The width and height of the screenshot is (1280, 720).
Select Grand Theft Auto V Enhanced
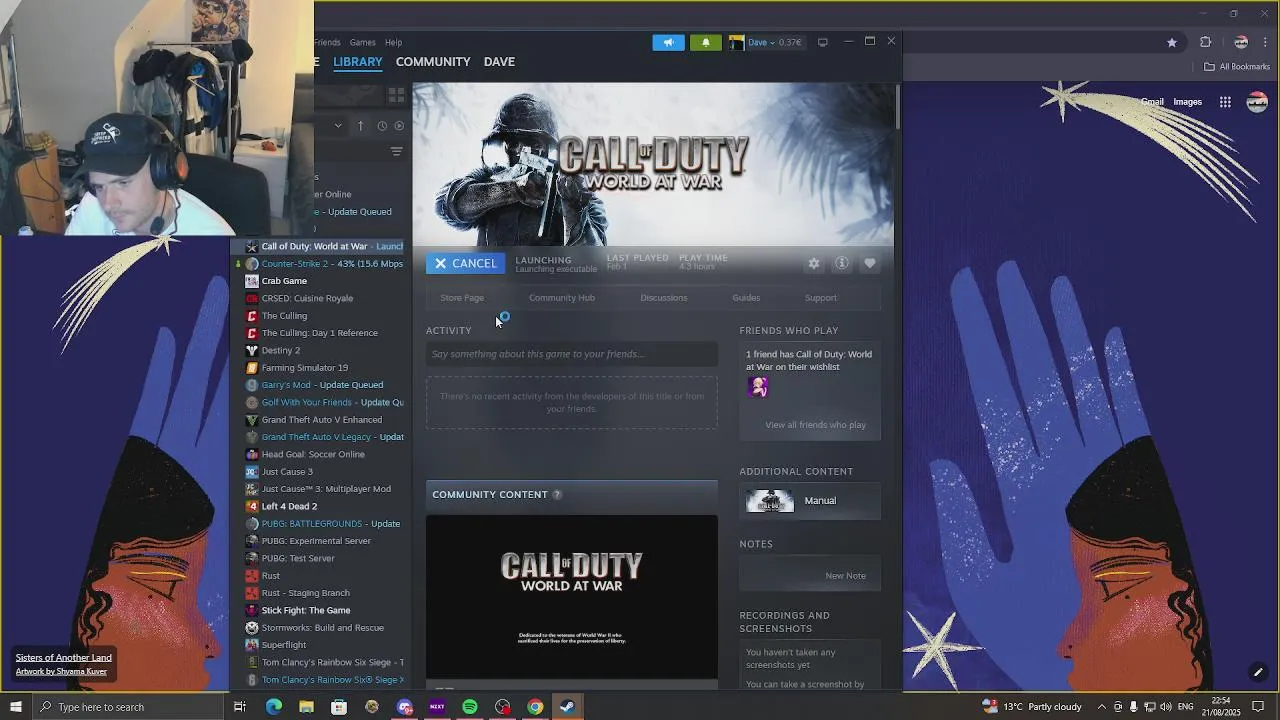coord(320,420)
